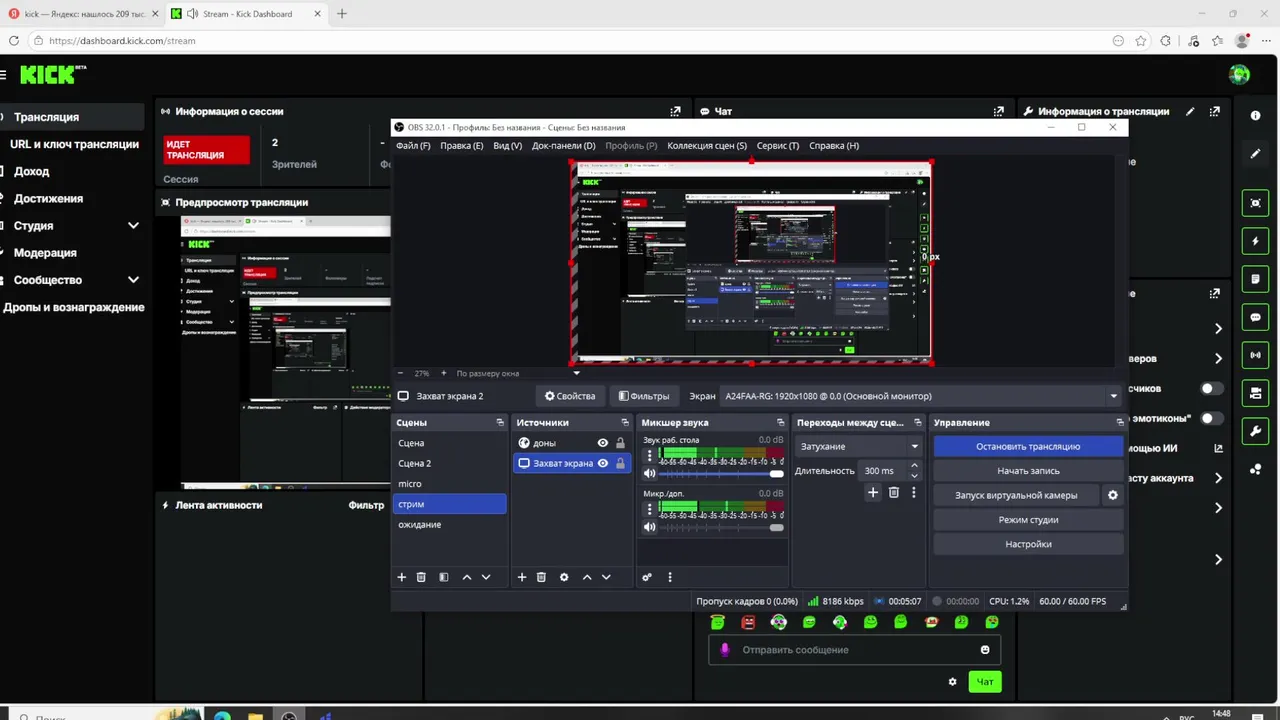Open URL и ключ трансляции in sidebar
Viewport: 1280px width, 720px height.
75,144
